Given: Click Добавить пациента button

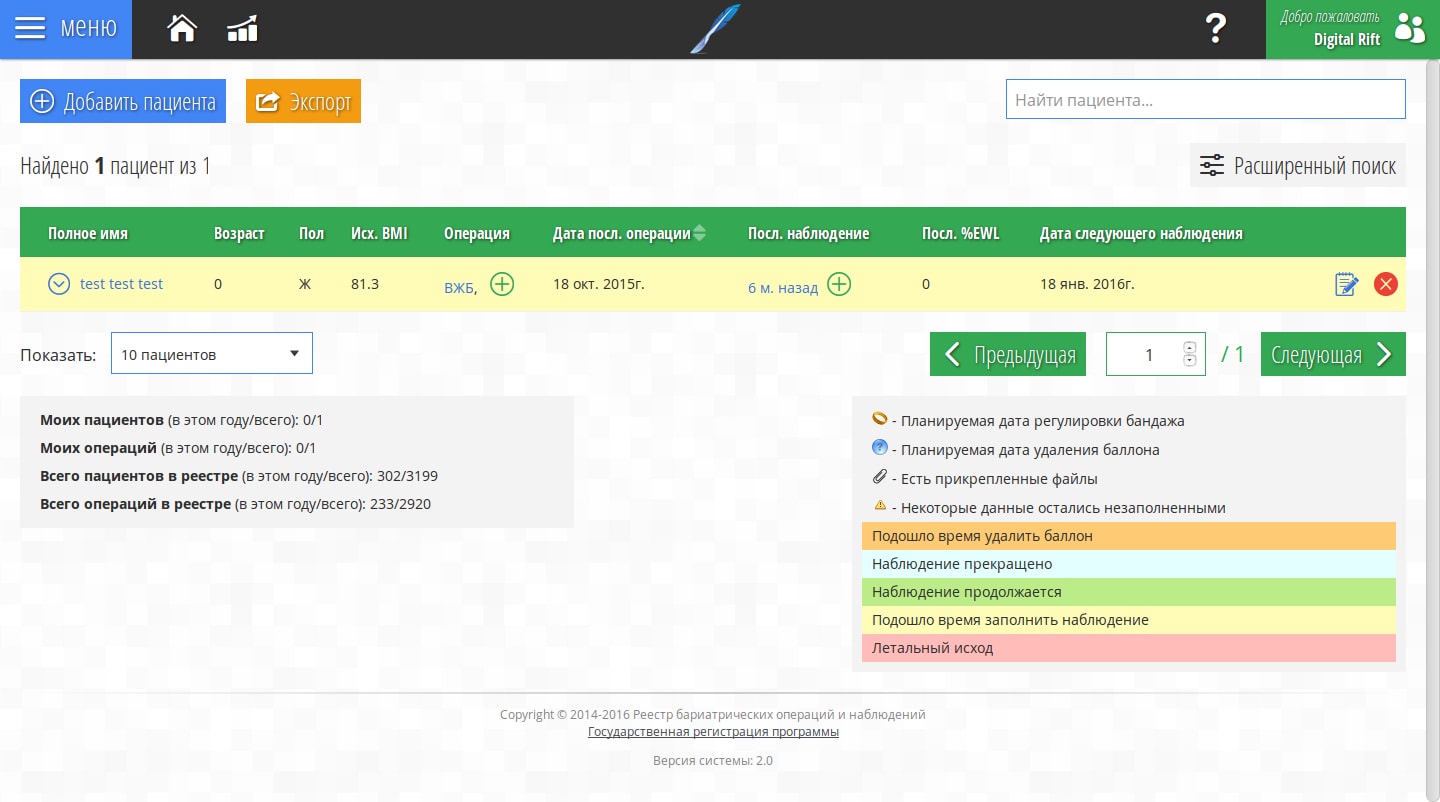Looking at the screenshot, I should click(123, 101).
